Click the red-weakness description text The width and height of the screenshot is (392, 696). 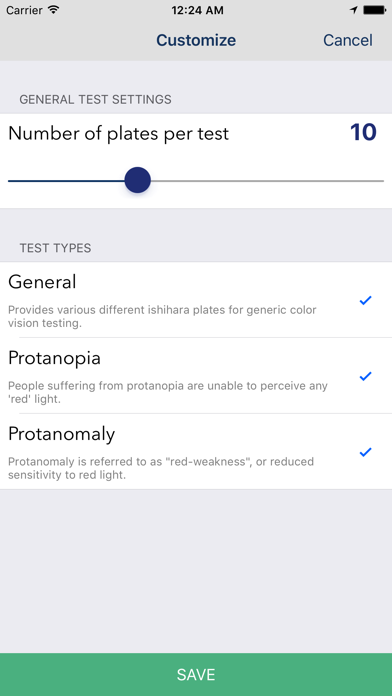161,468
